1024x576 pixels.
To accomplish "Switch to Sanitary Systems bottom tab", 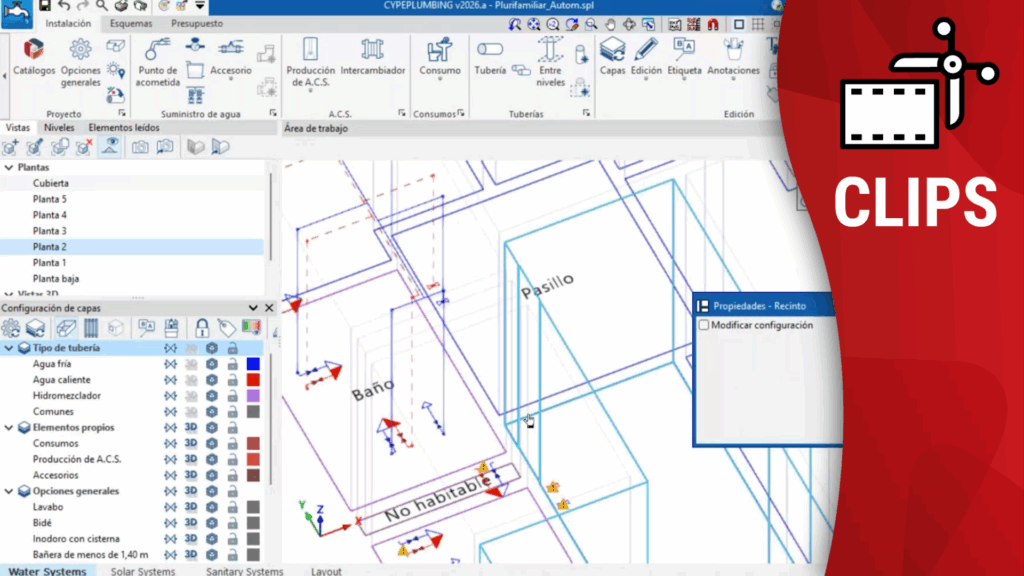I will (244, 571).
